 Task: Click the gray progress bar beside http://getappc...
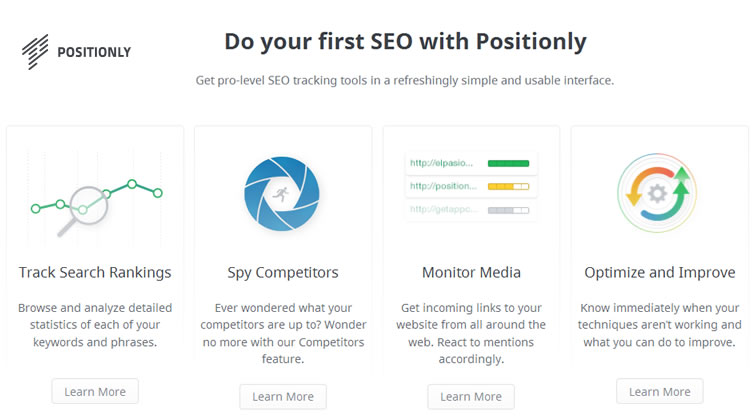point(508,210)
